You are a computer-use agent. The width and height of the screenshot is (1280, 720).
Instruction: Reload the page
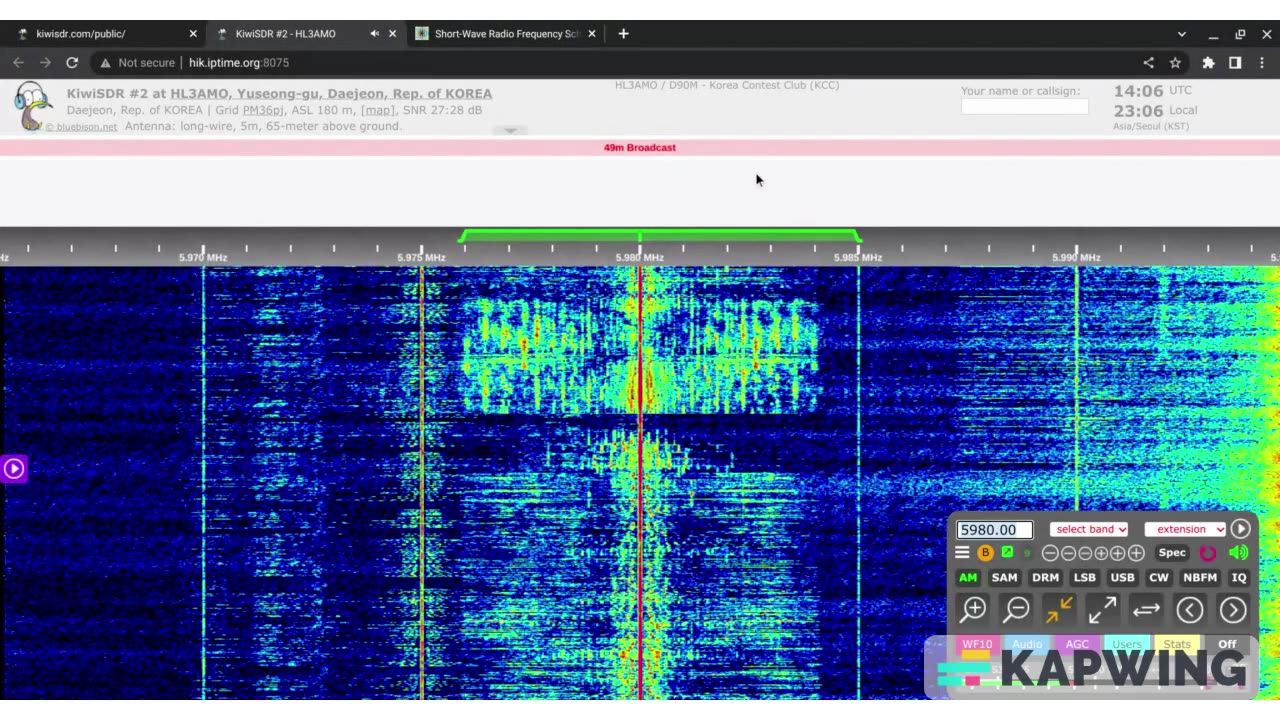72,62
